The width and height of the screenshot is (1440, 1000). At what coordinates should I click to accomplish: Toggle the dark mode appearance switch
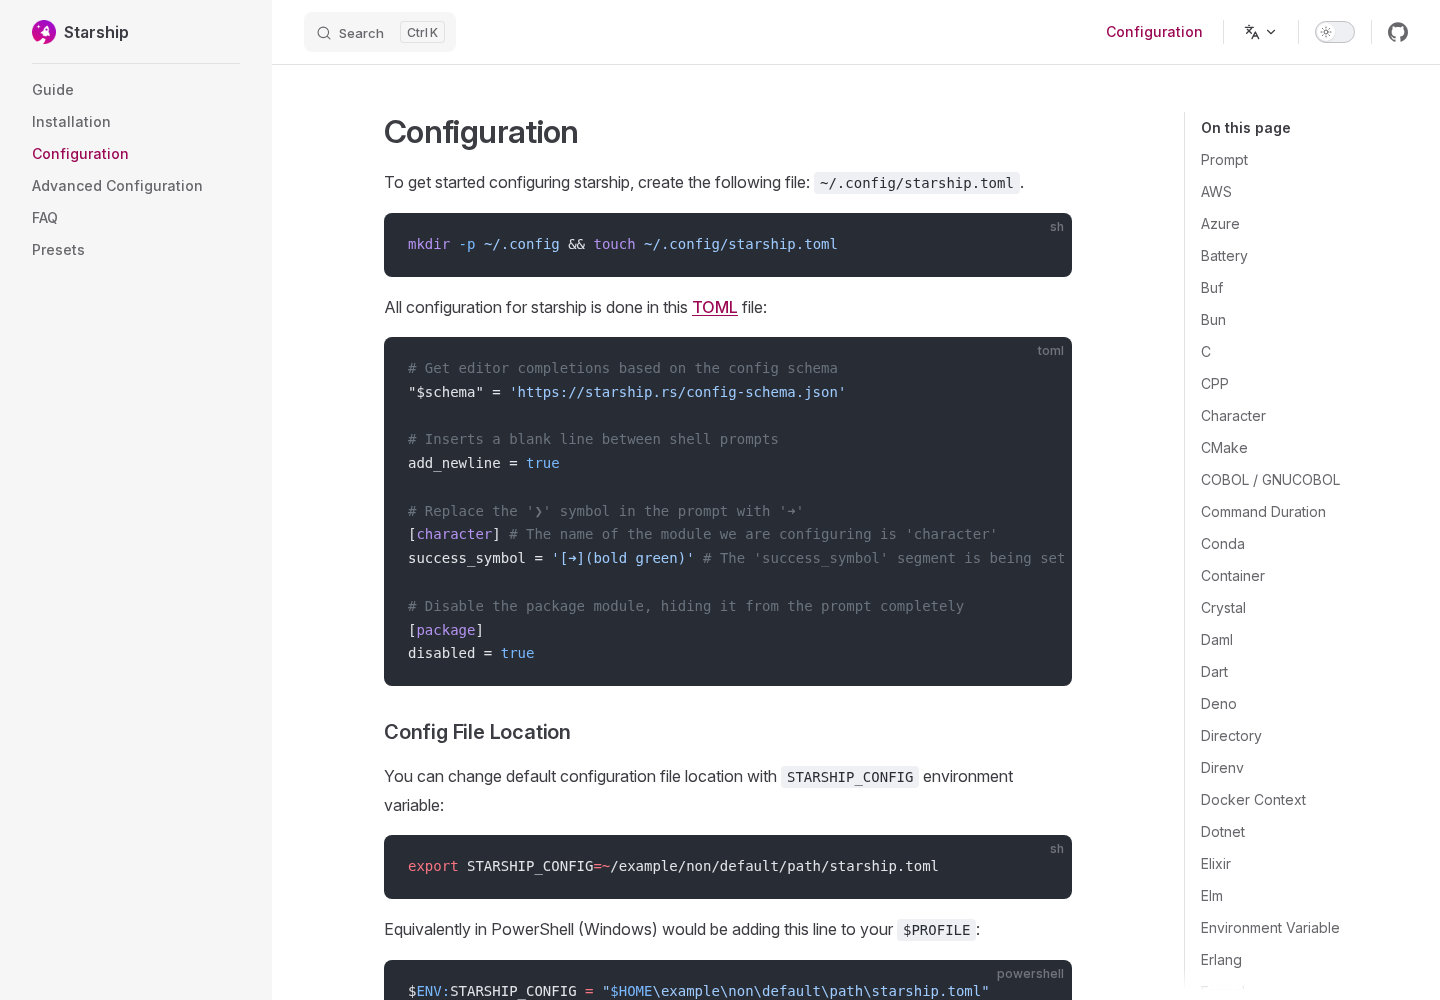click(1335, 32)
